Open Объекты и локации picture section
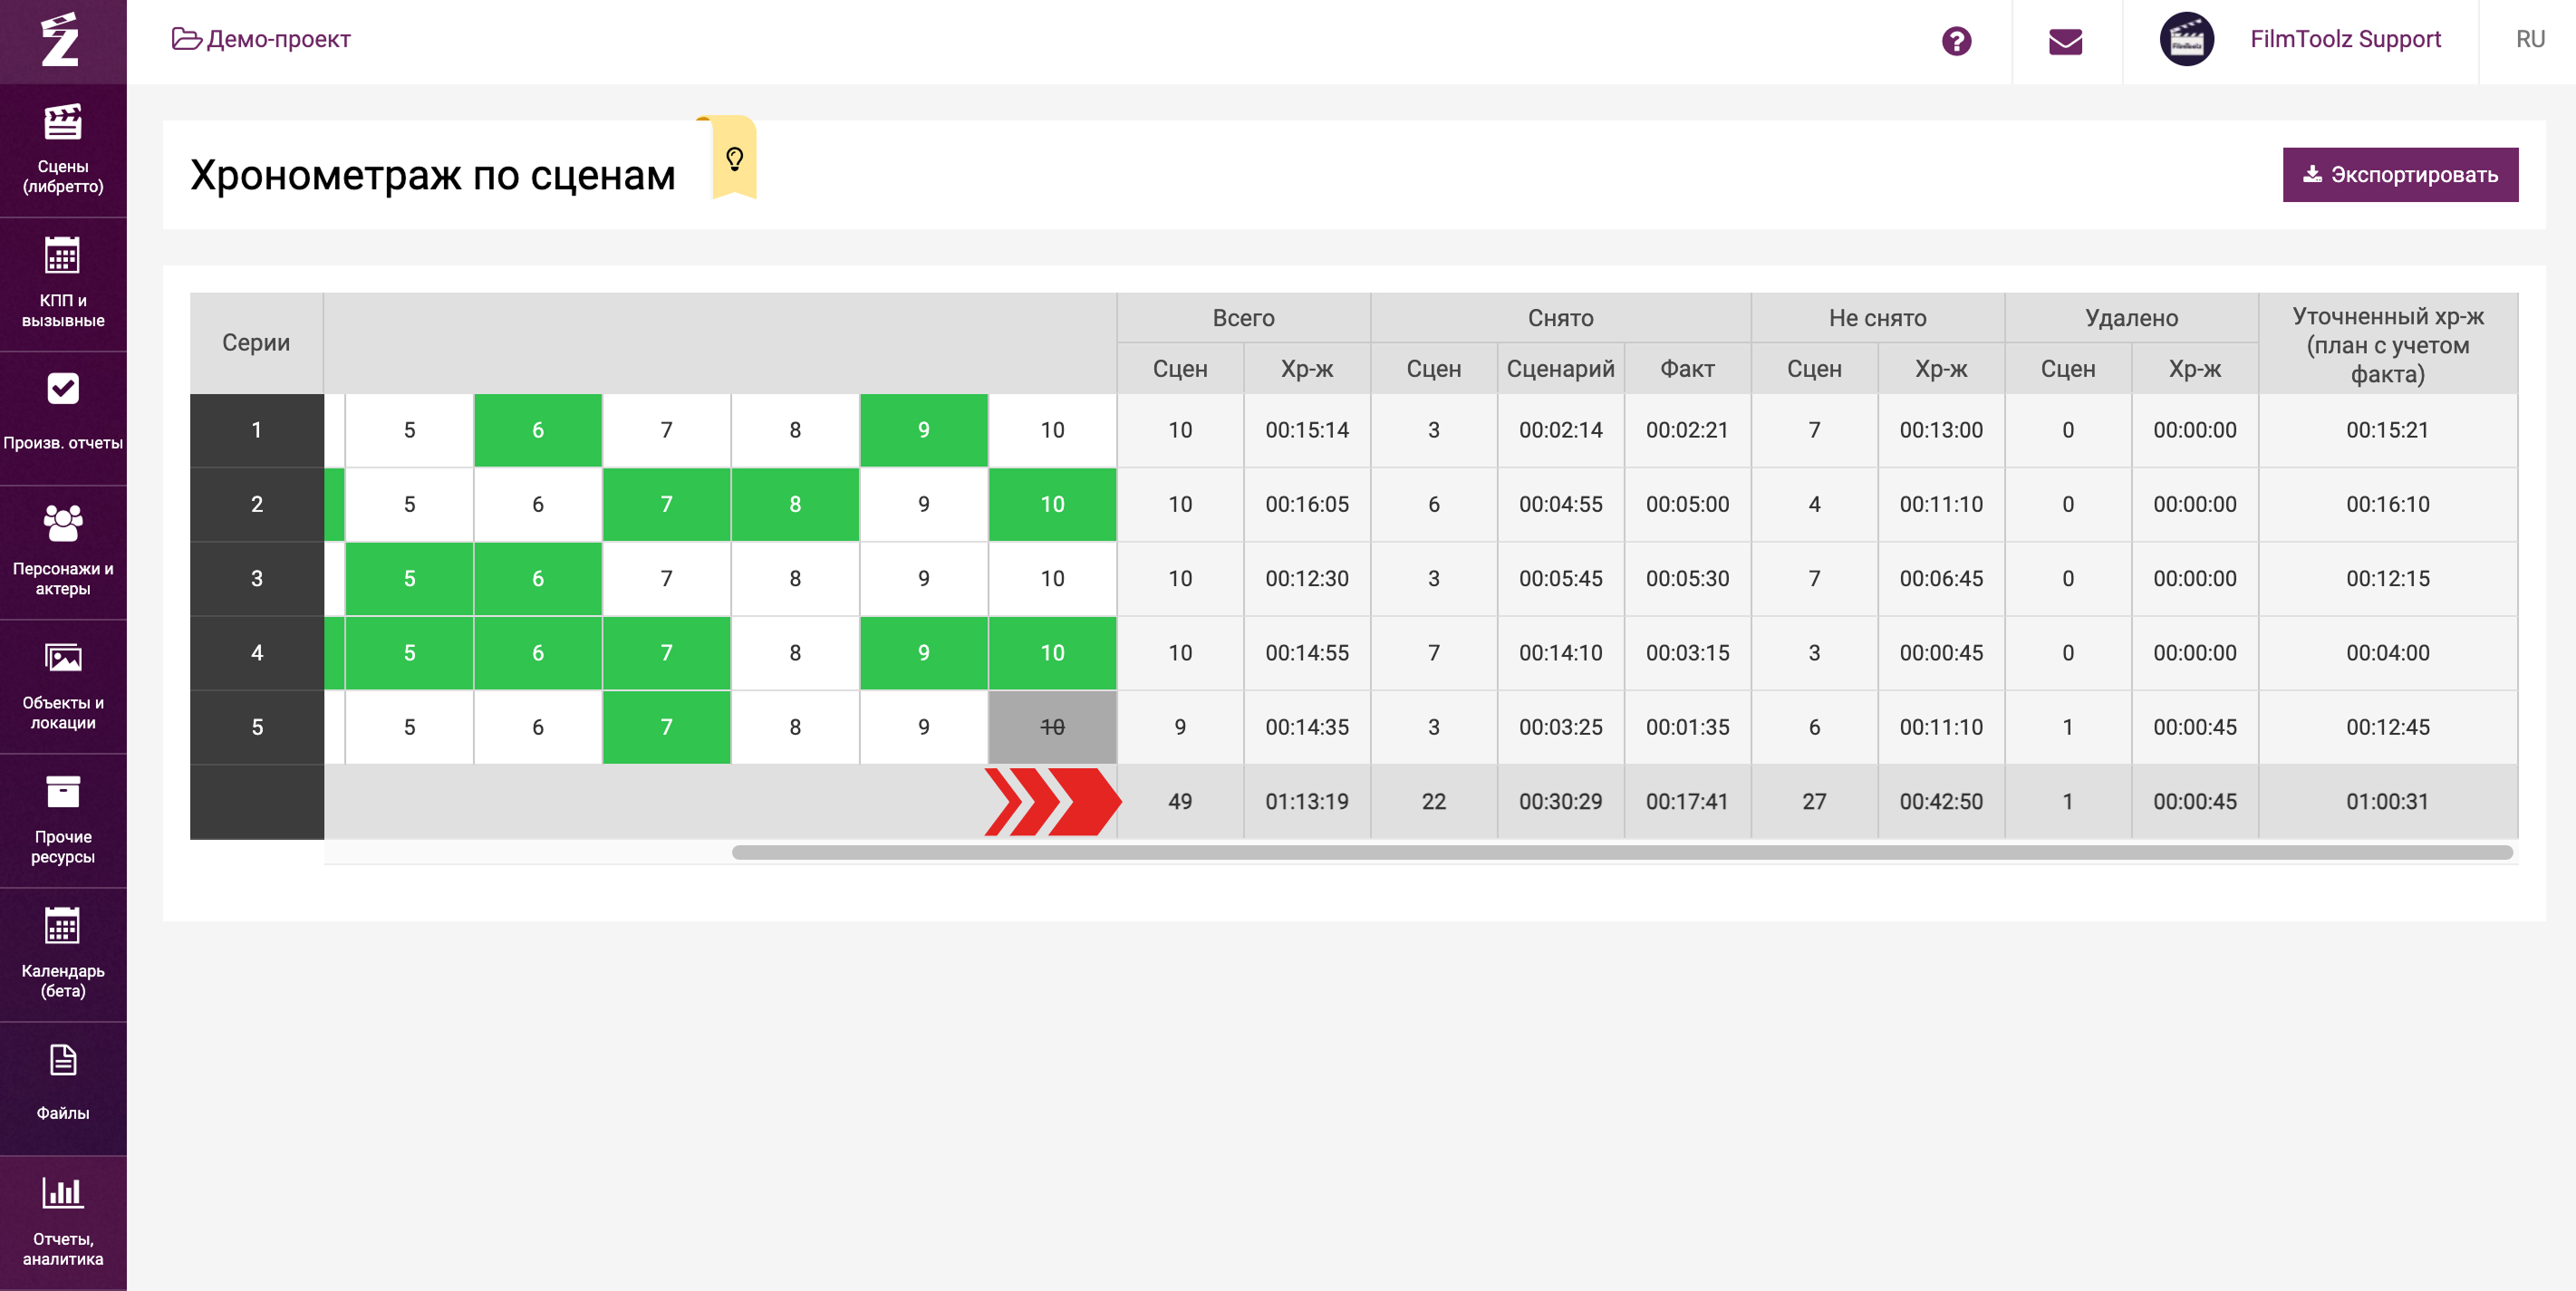Screen dimensions: 2576x1291 62,686
